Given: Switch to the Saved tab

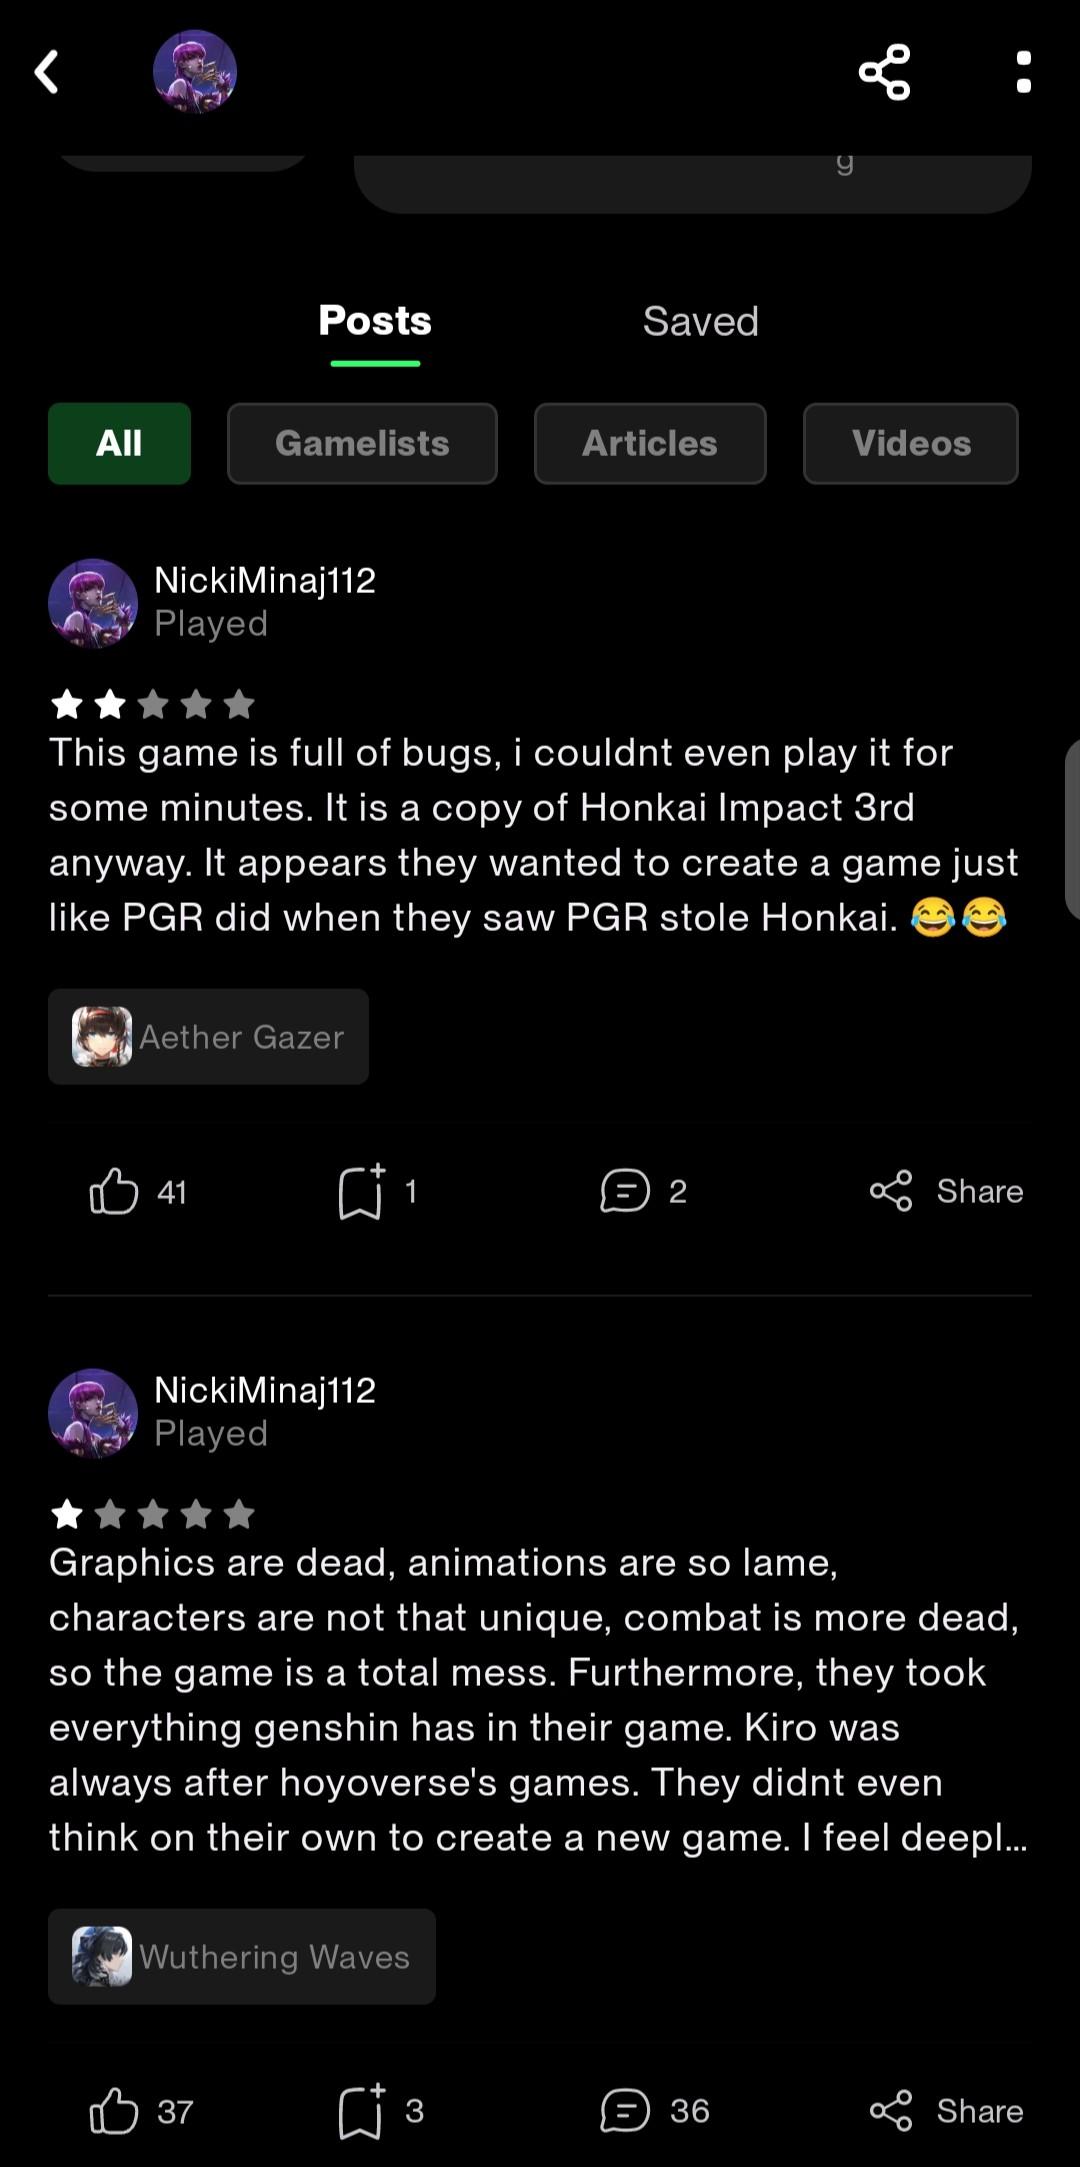Looking at the screenshot, I should pos(700,322).
